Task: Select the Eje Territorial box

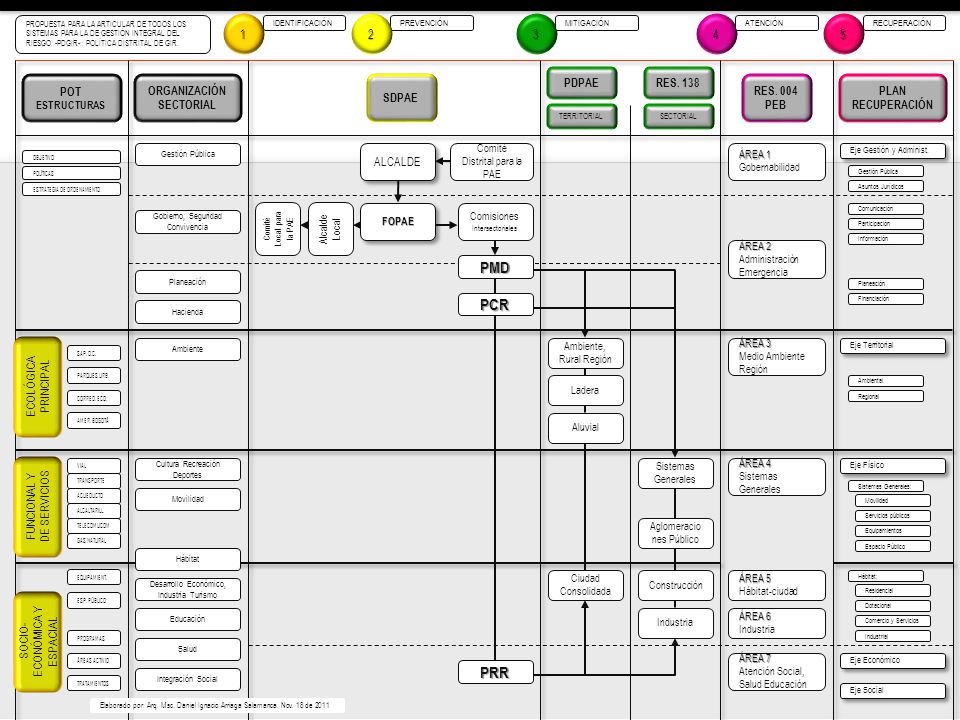Action: [893, 346]
